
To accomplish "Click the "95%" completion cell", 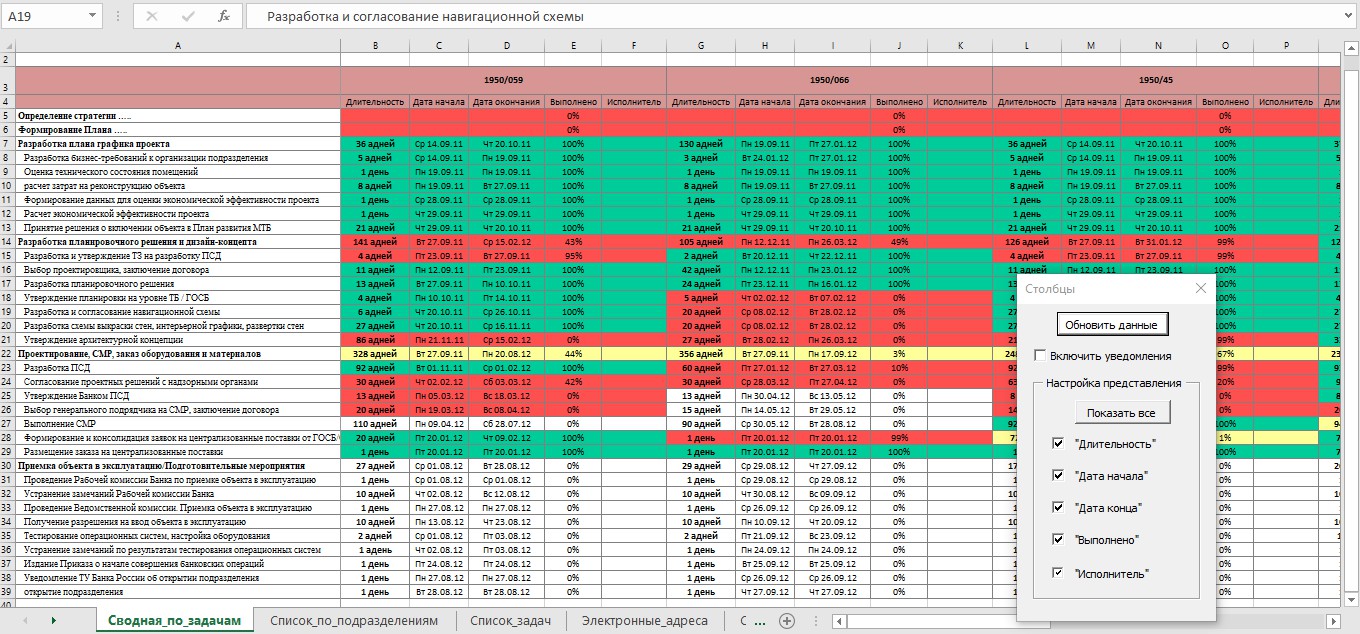I will [x=573, y=256].
